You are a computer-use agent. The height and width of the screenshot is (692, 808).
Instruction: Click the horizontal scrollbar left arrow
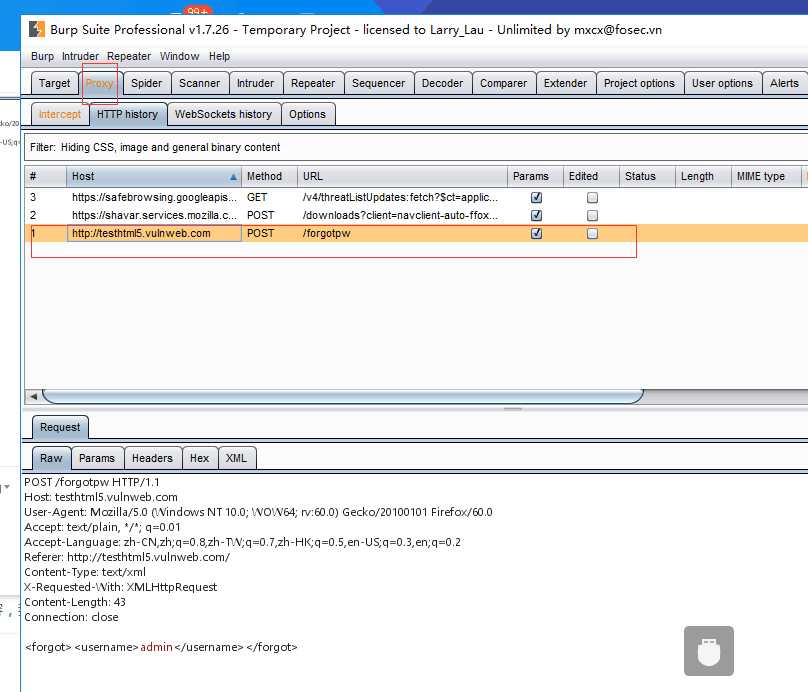(x=33, y=396)
